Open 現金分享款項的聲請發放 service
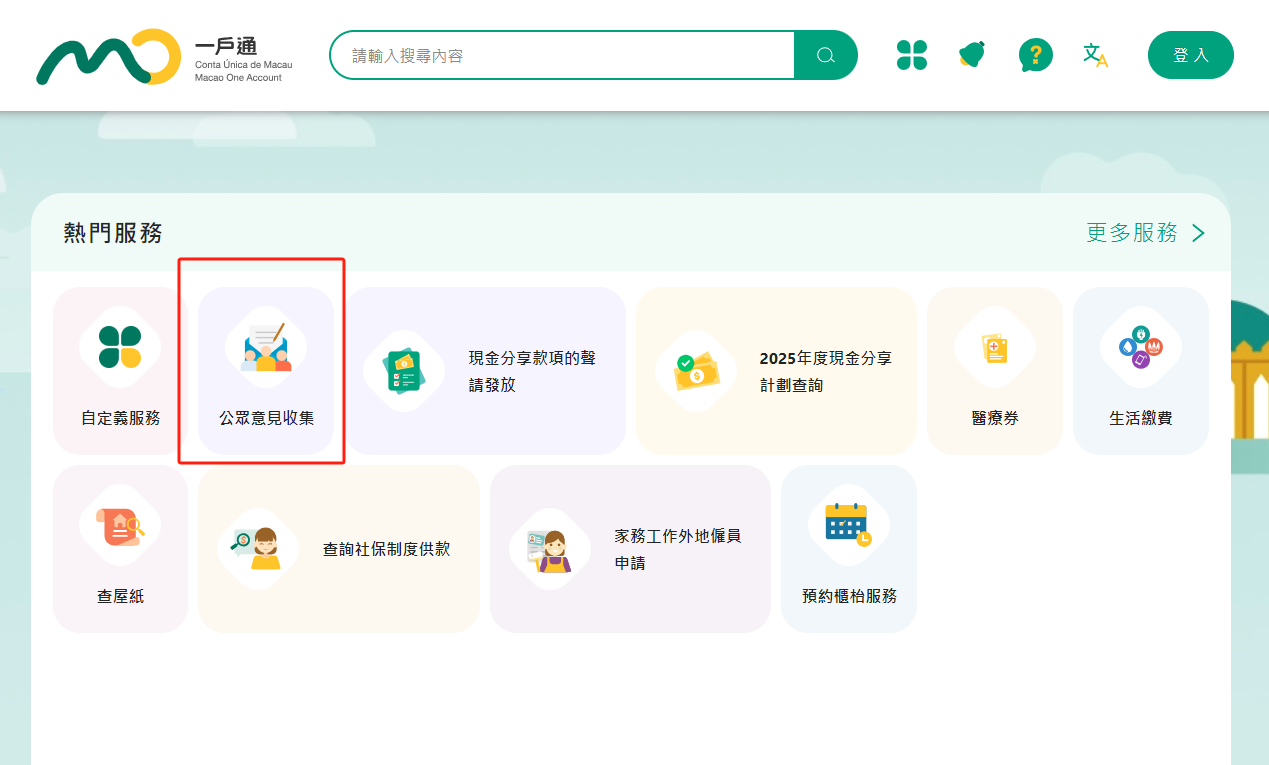 (486, 371)
